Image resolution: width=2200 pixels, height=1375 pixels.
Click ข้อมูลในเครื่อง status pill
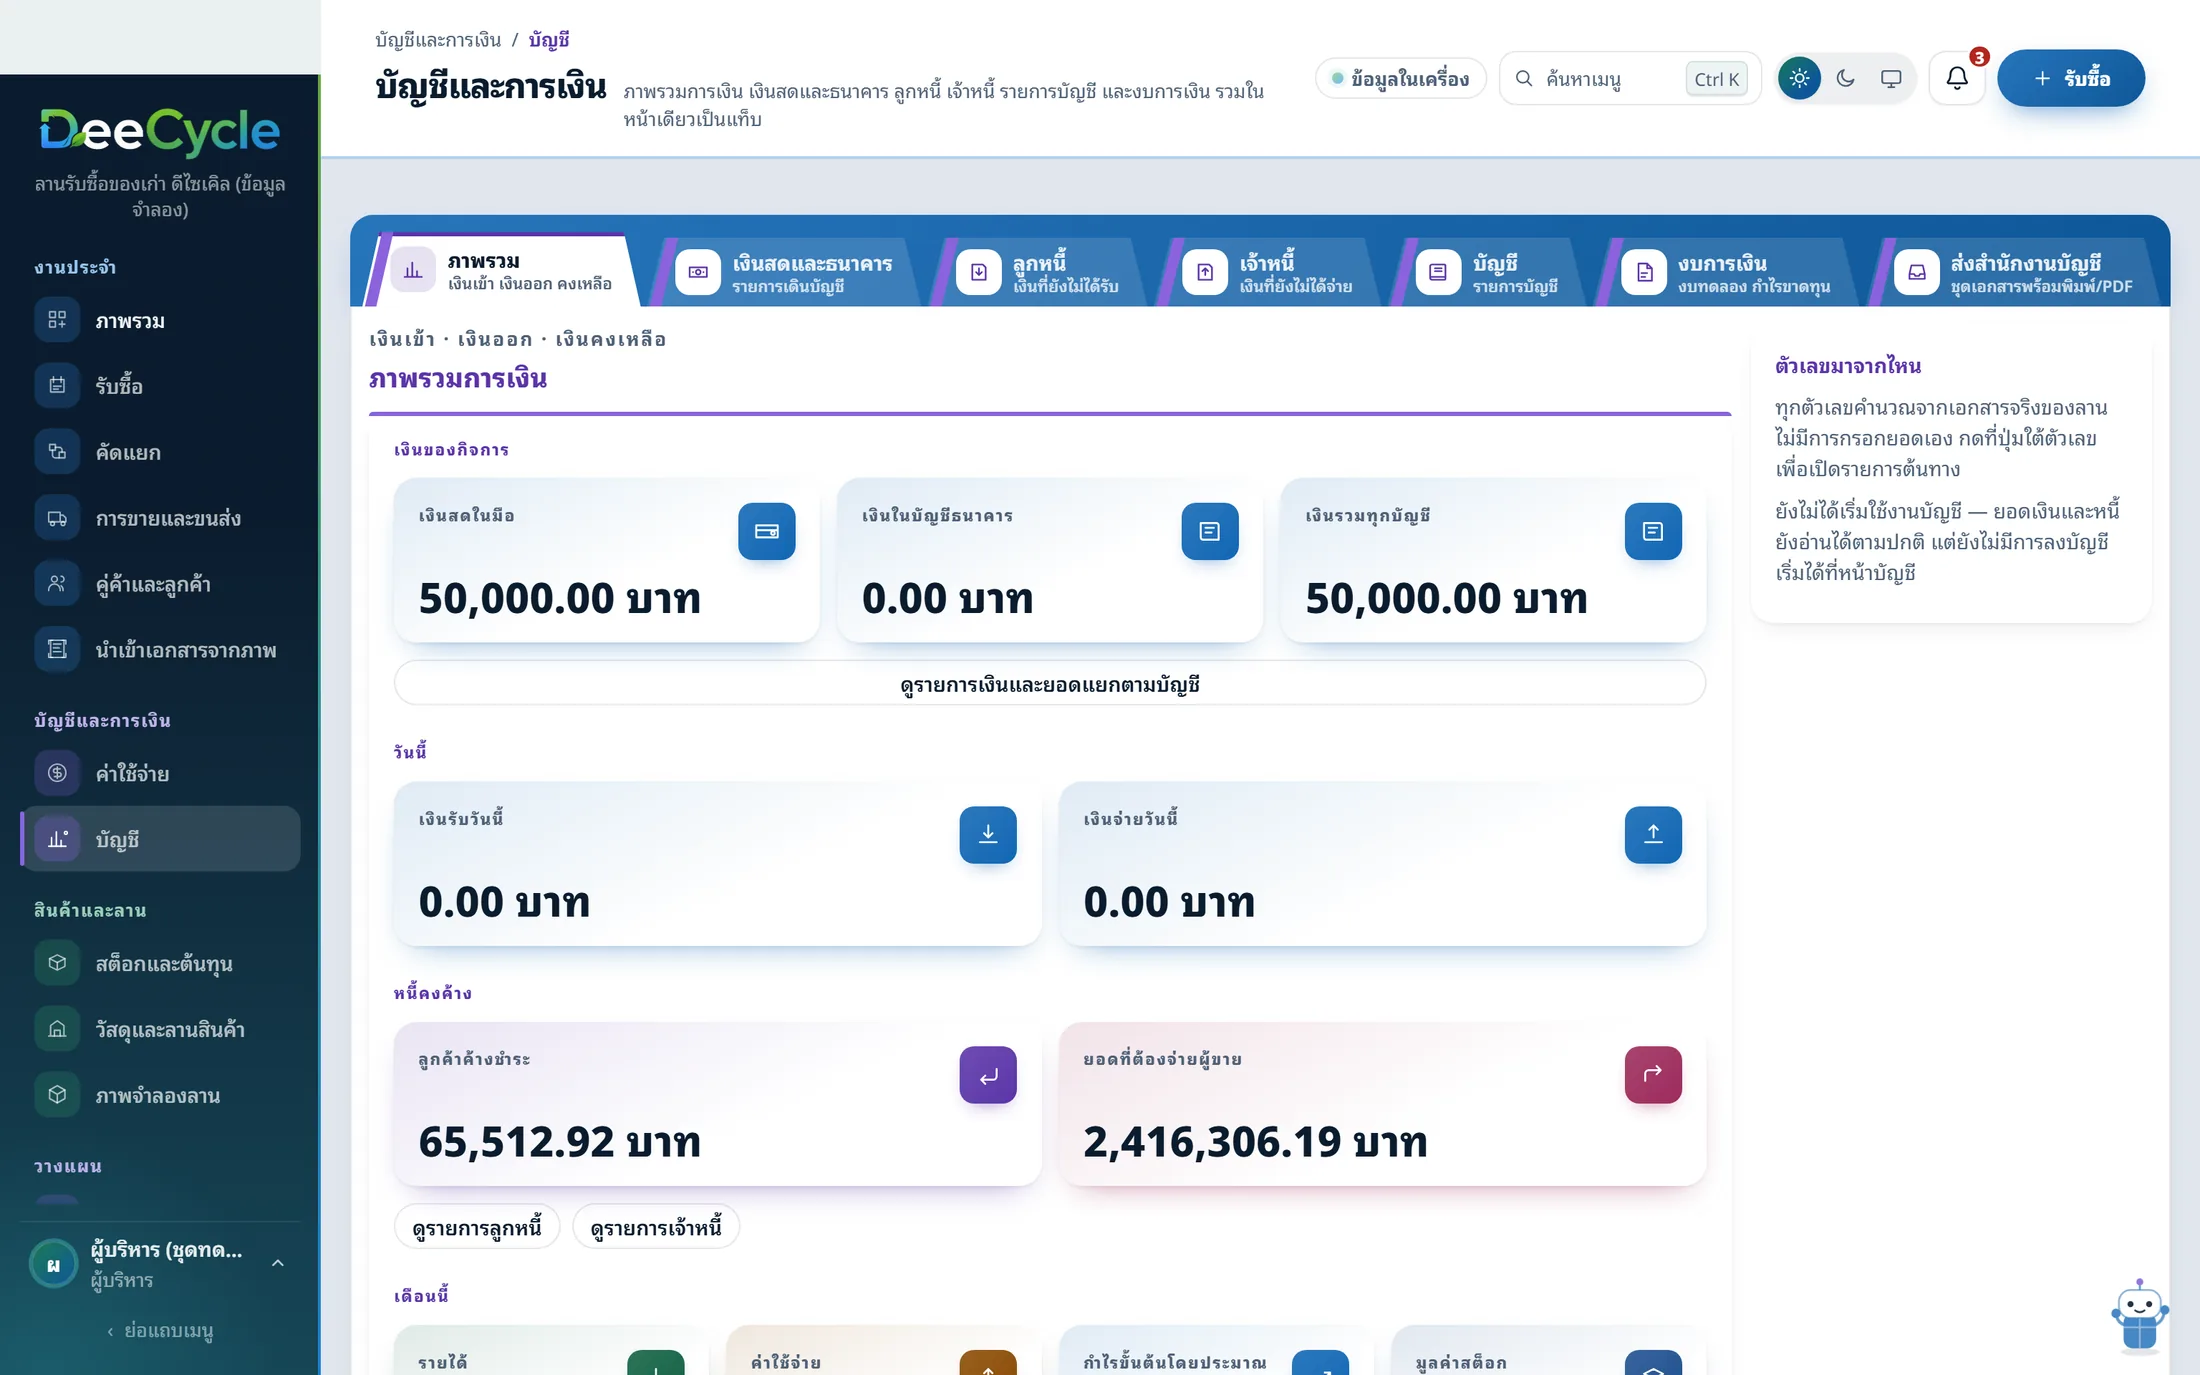pos(1400,78)
